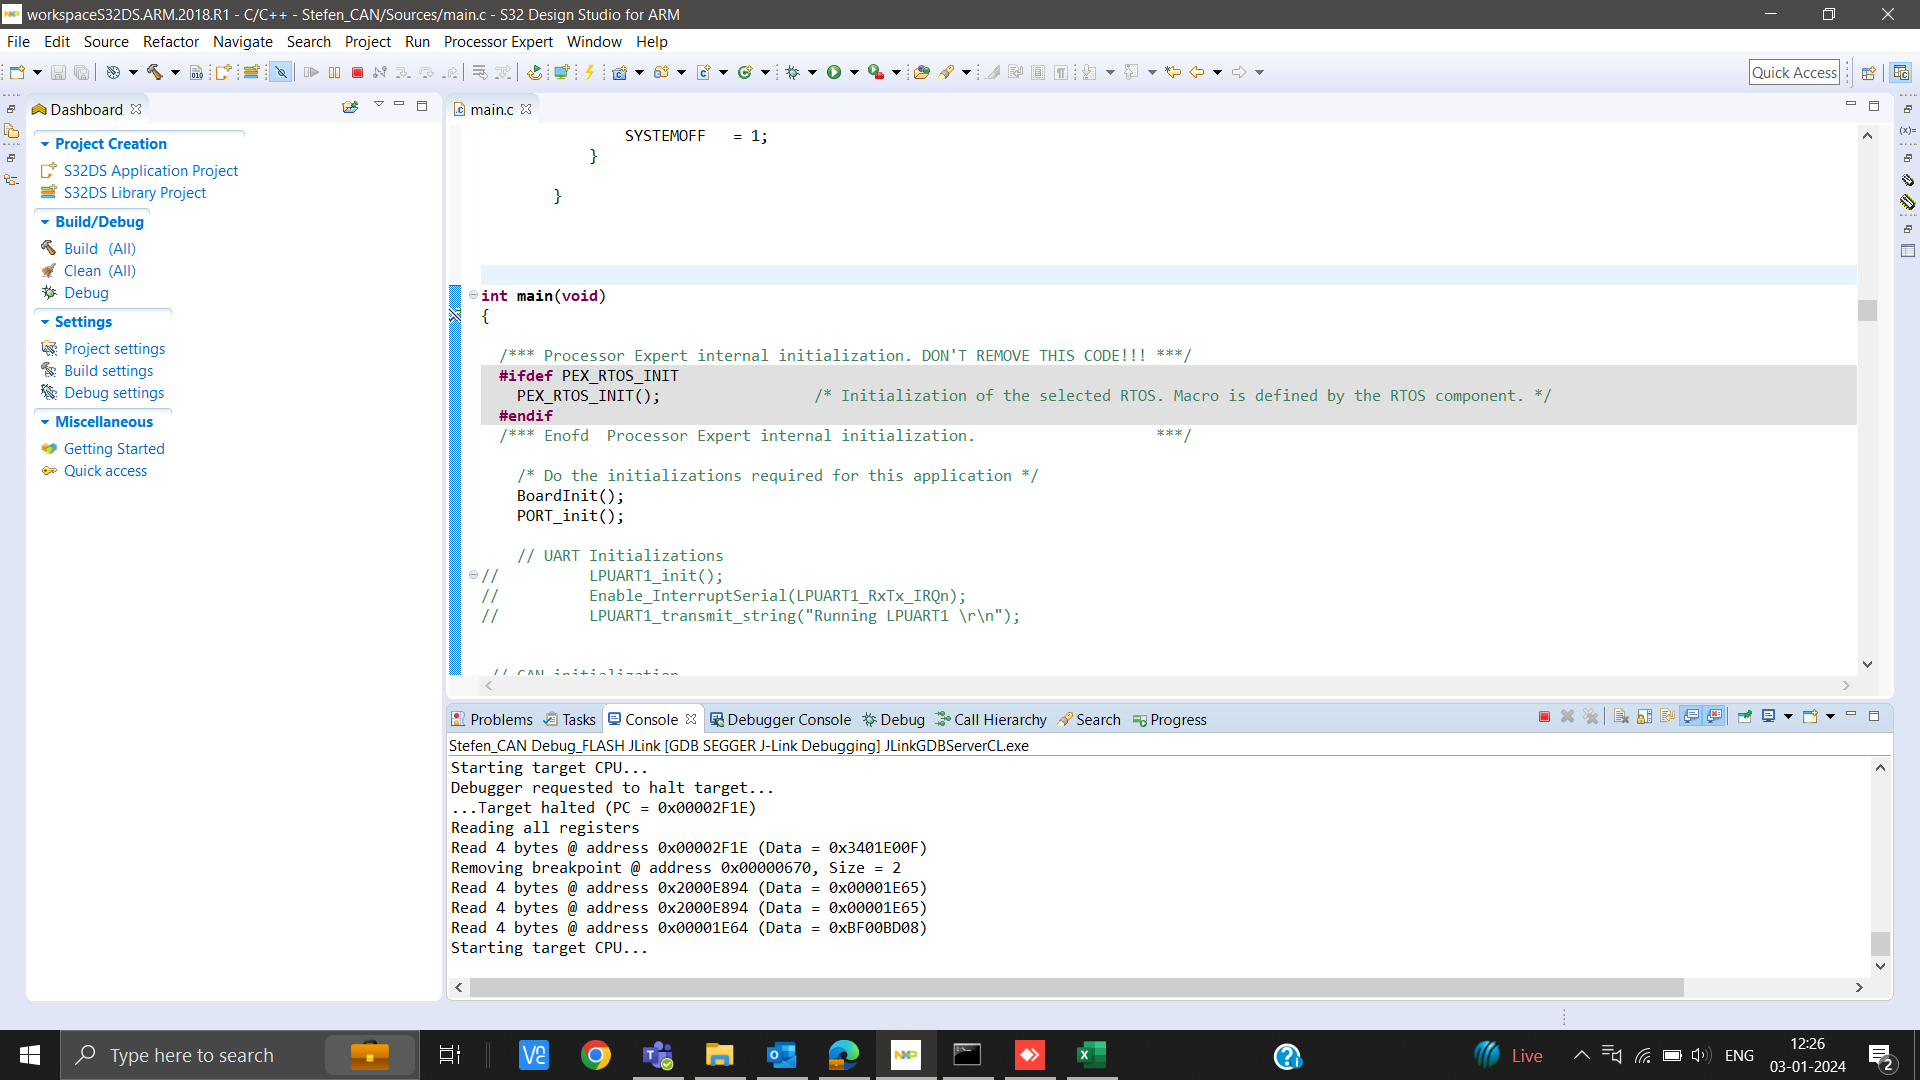1920x1080 pixels.
Task: Click the red Terminate button in Console toolbar
Action: [x=1544, y=716]
